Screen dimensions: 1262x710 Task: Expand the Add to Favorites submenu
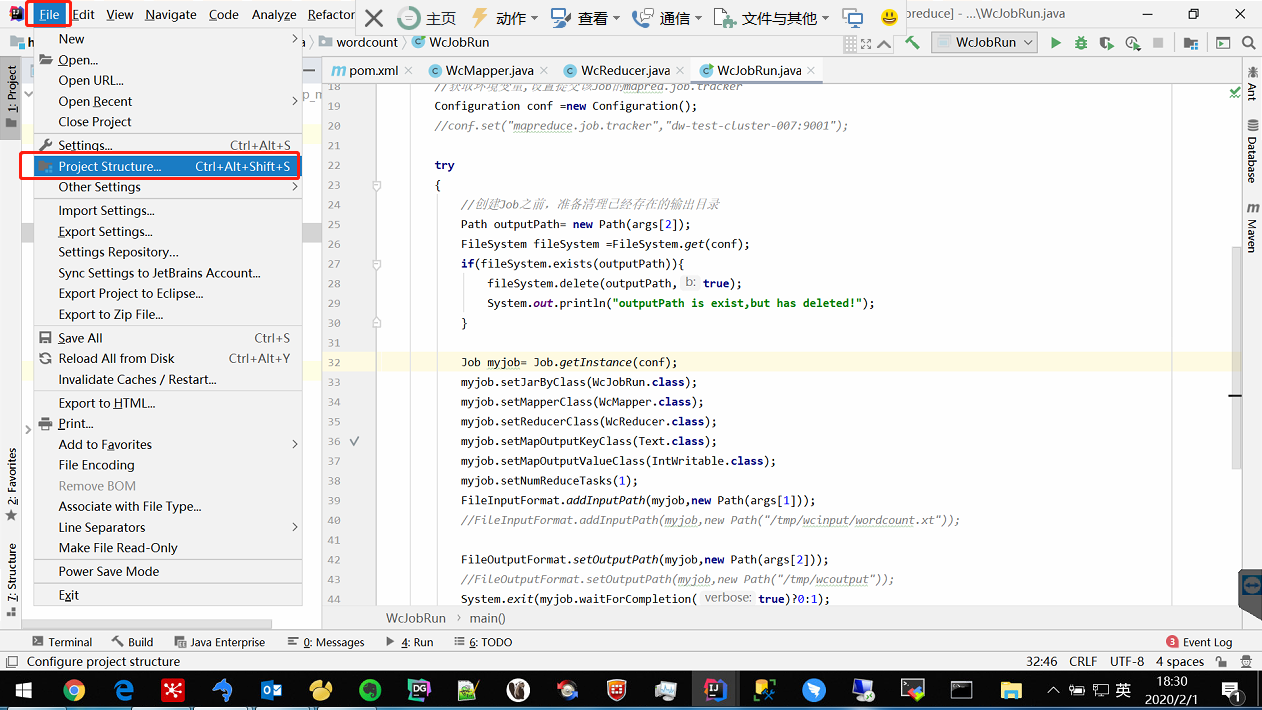[167, 444]
